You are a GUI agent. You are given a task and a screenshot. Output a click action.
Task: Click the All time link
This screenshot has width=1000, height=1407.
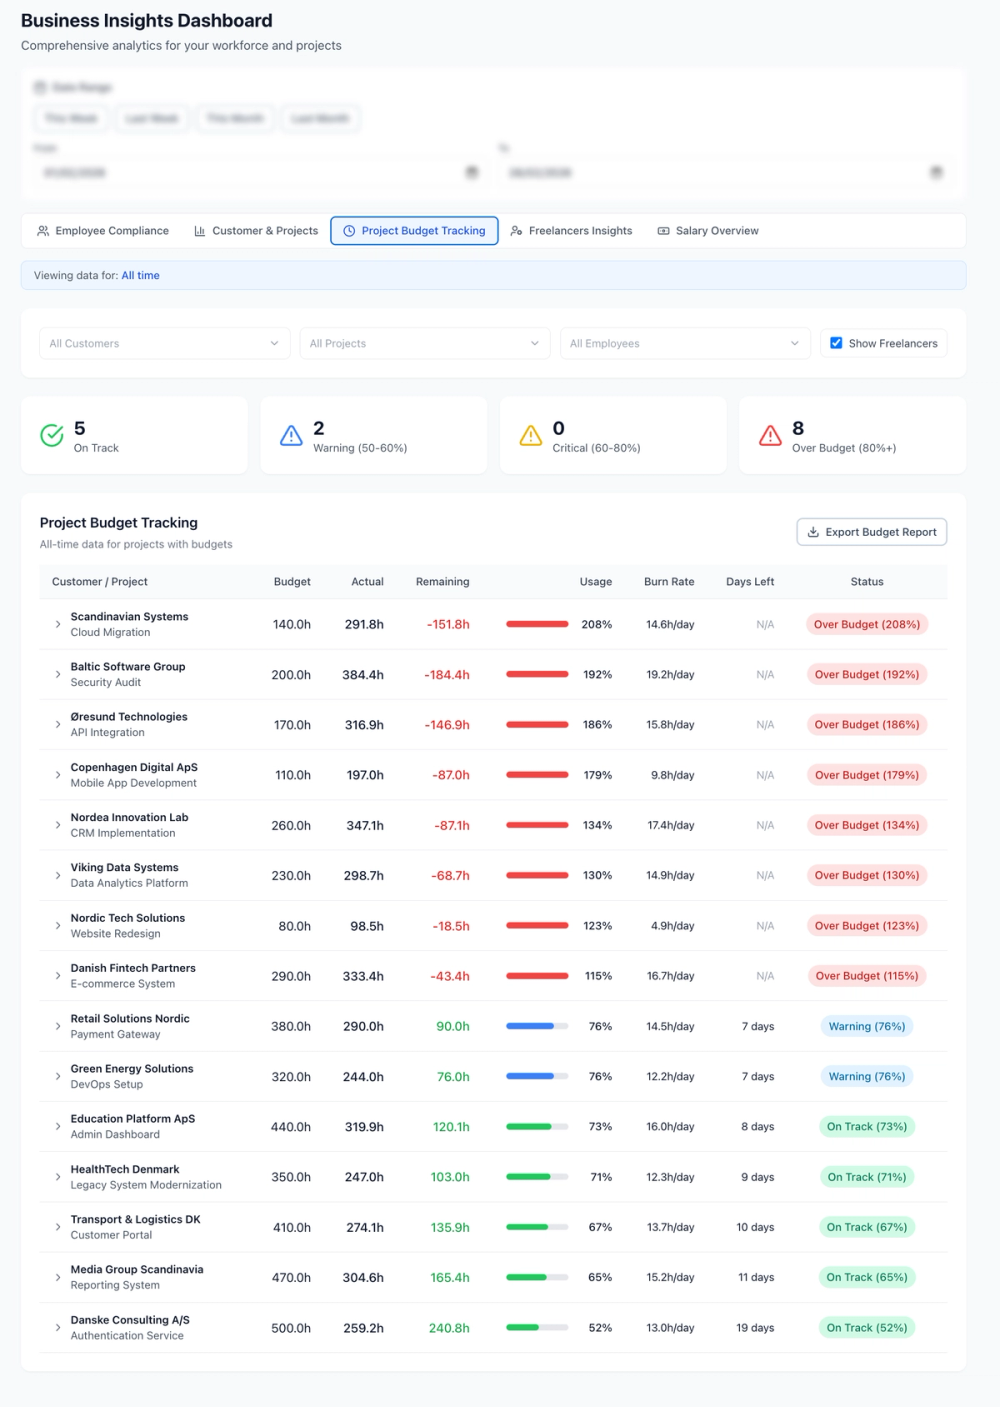(x=141, y=275)
